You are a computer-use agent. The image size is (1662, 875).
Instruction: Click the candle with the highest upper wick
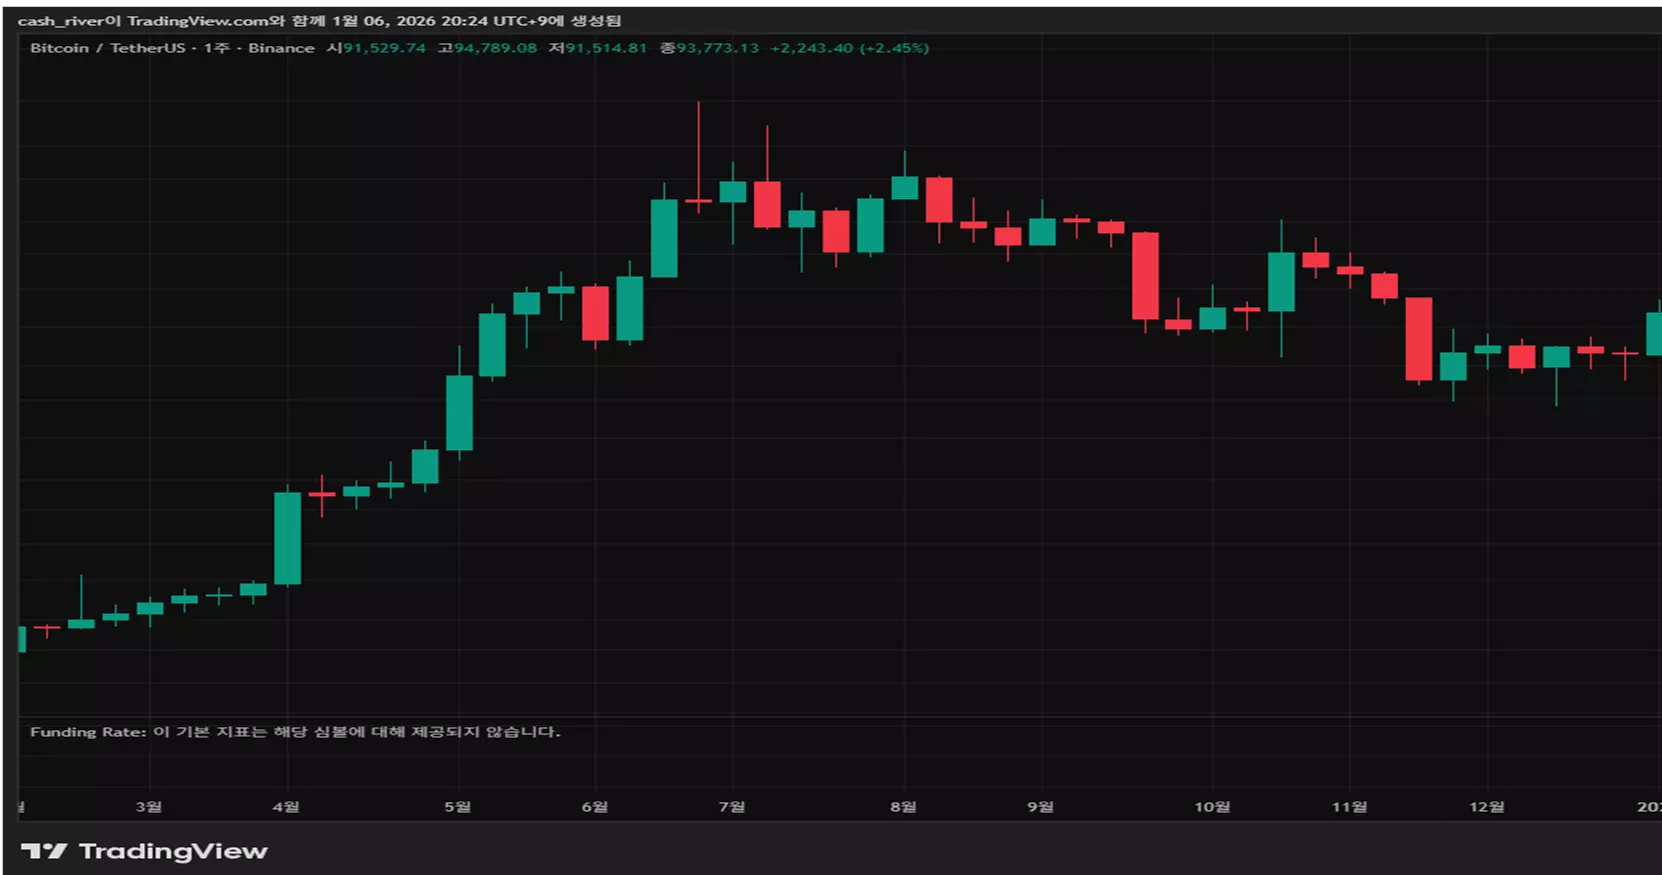coord(698,202)
